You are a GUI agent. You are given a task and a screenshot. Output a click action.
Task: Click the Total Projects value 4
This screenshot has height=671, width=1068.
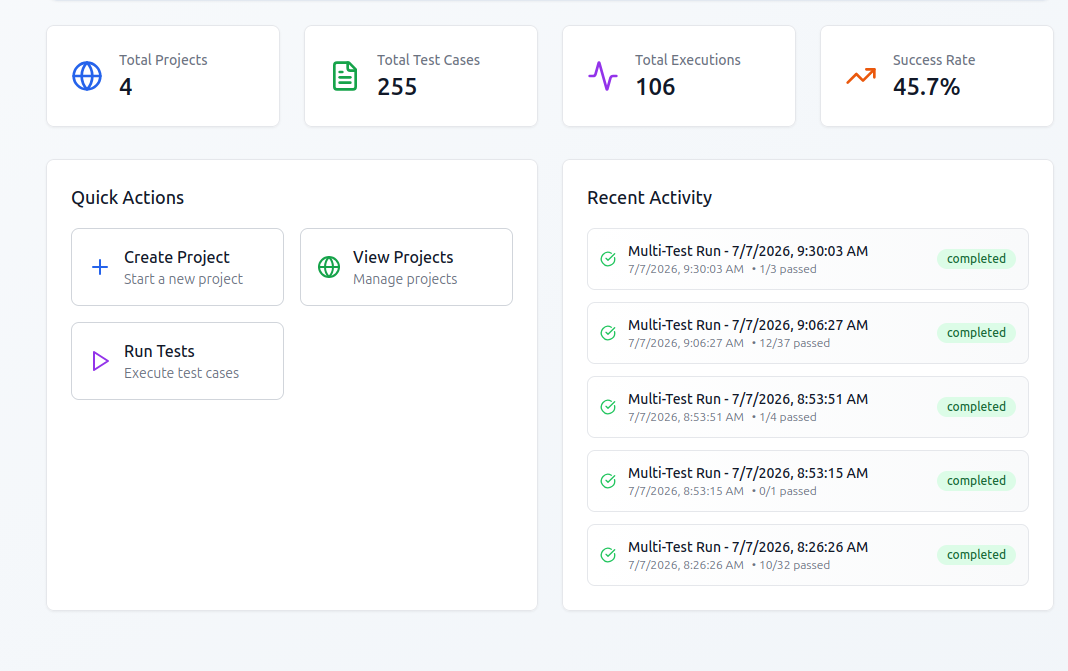[x=126, y=87]
